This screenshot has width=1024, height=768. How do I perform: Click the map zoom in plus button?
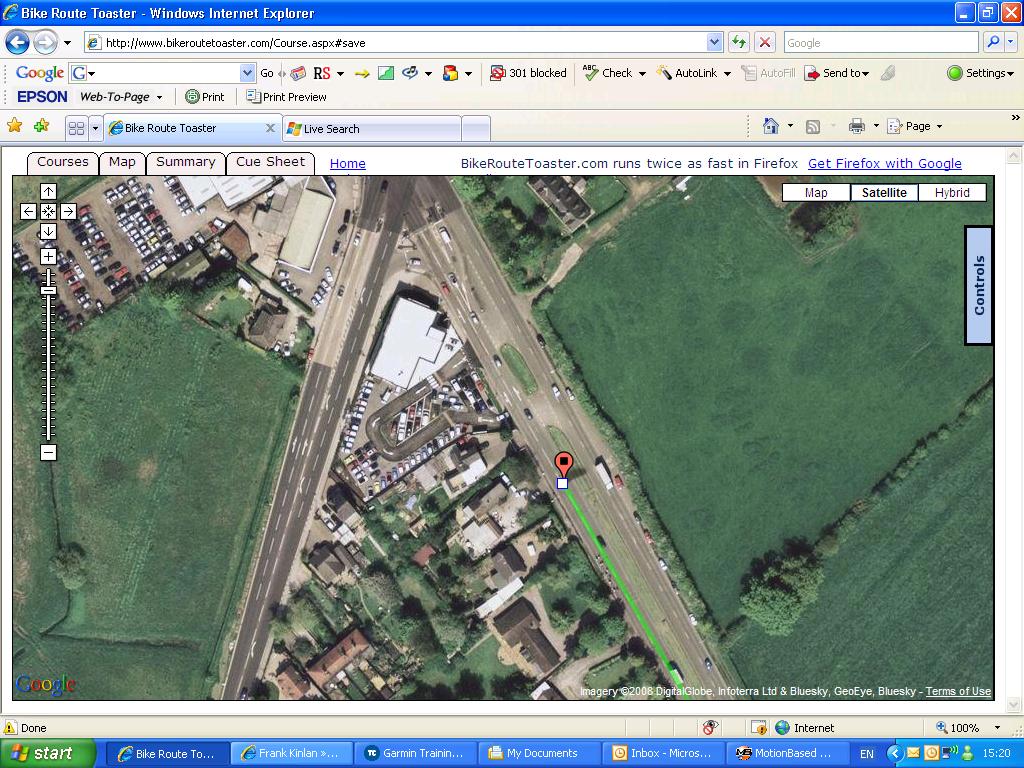coord(48,256)
